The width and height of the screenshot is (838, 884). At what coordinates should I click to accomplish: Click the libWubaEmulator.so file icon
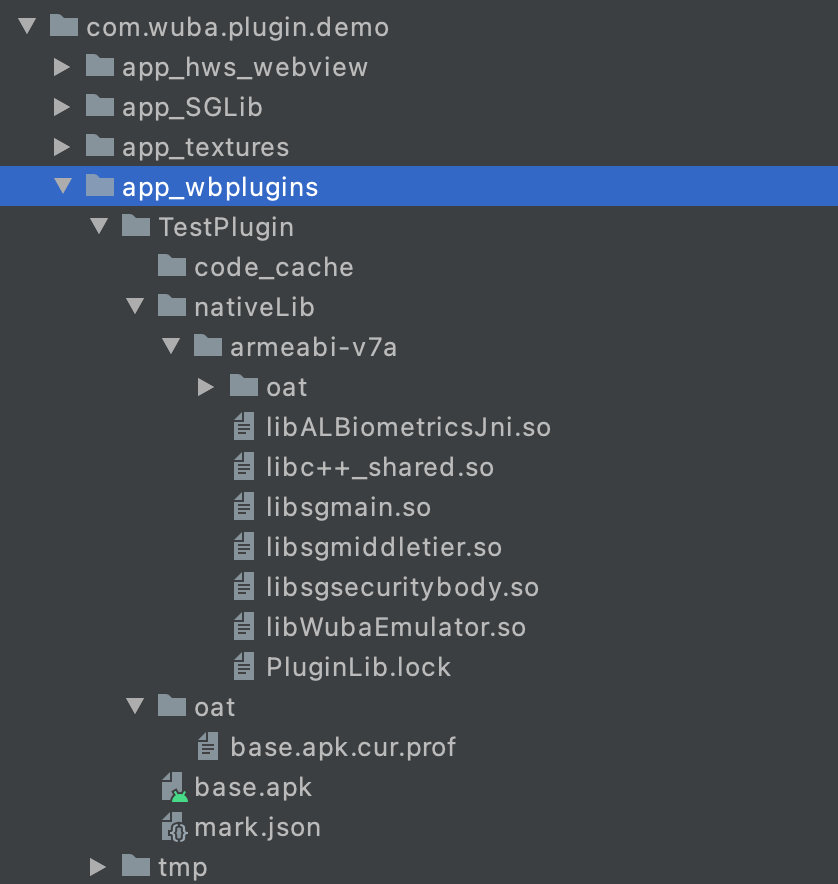(244, 627)
